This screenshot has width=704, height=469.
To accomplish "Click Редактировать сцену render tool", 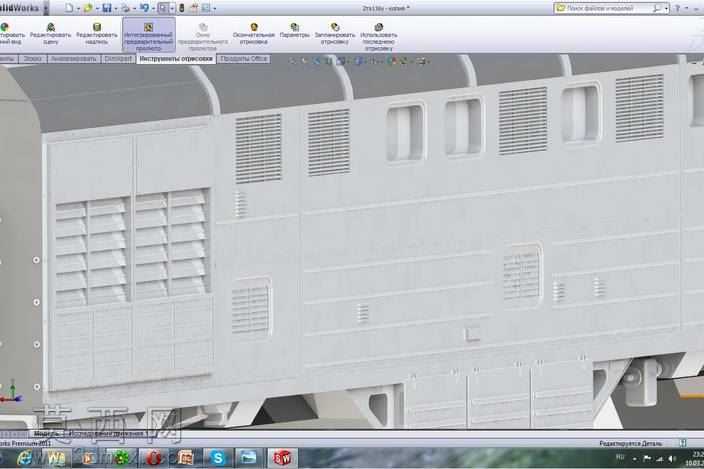I will tap(51, 34).
